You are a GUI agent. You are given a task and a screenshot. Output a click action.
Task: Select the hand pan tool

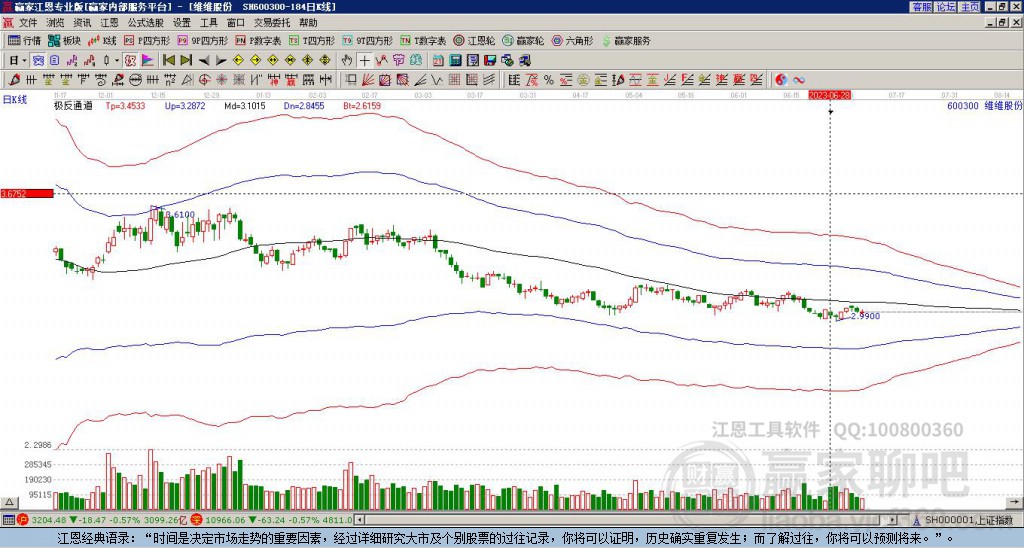347,61
